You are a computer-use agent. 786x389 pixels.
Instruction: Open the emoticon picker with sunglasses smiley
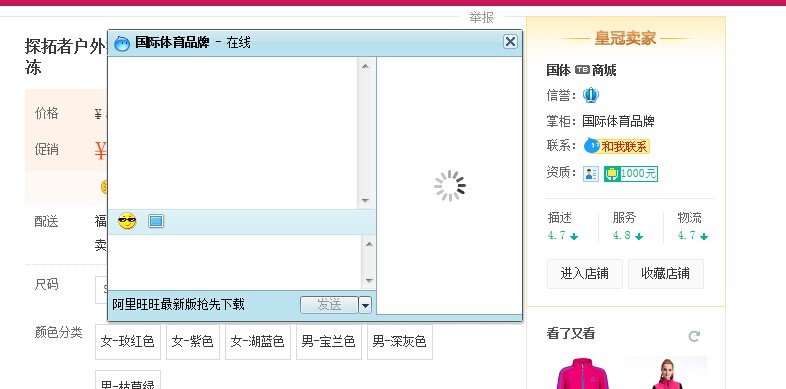point(127,221)
